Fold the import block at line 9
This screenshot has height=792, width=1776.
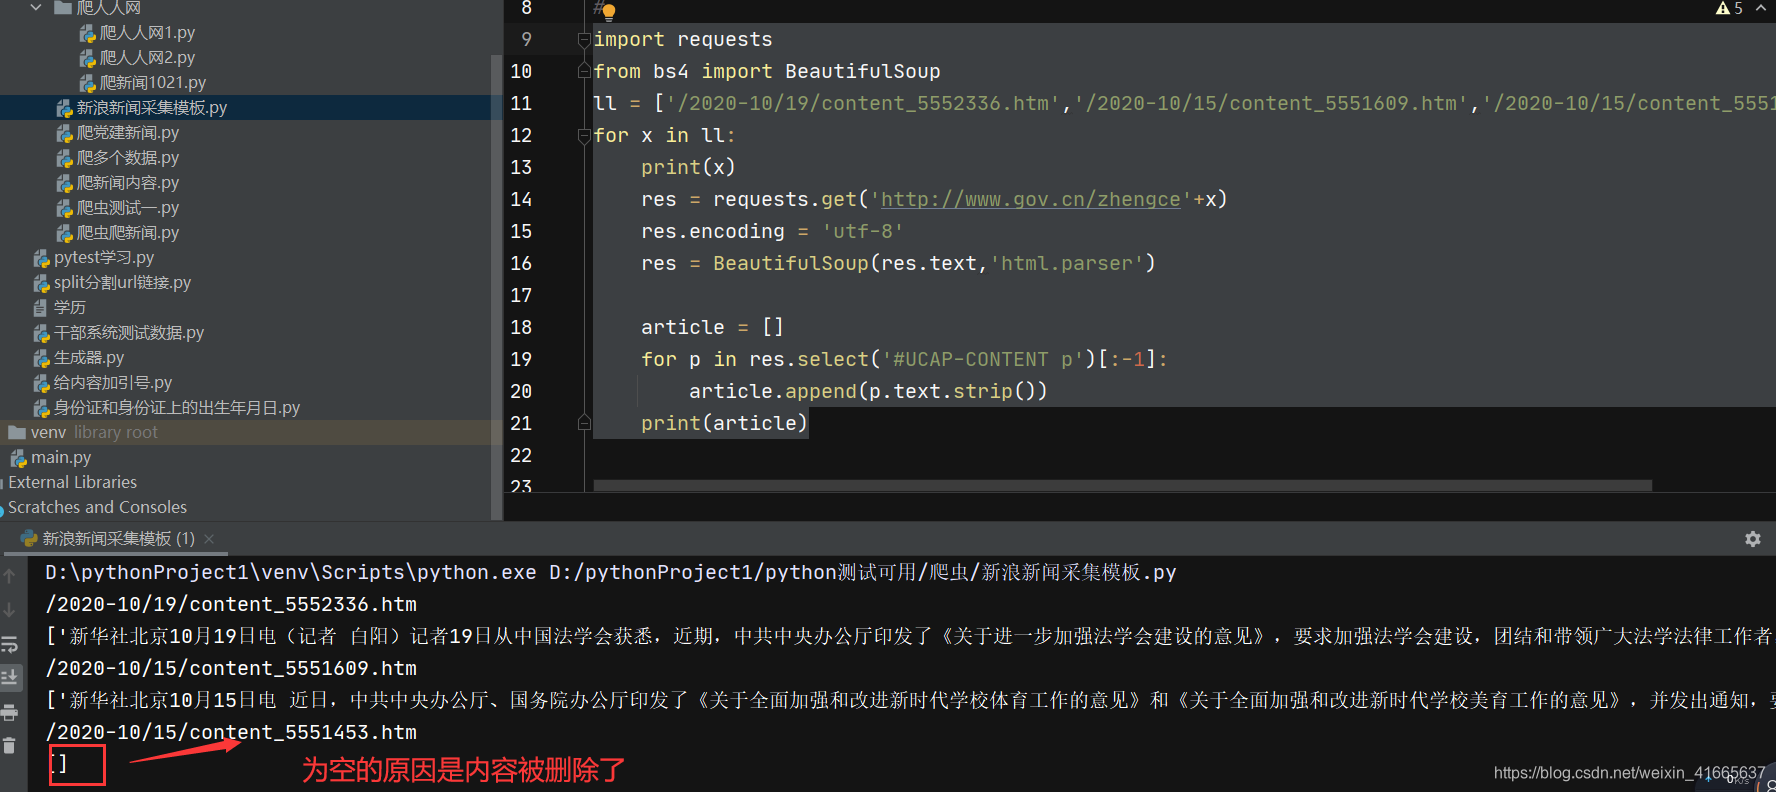(x=584, y=40)
